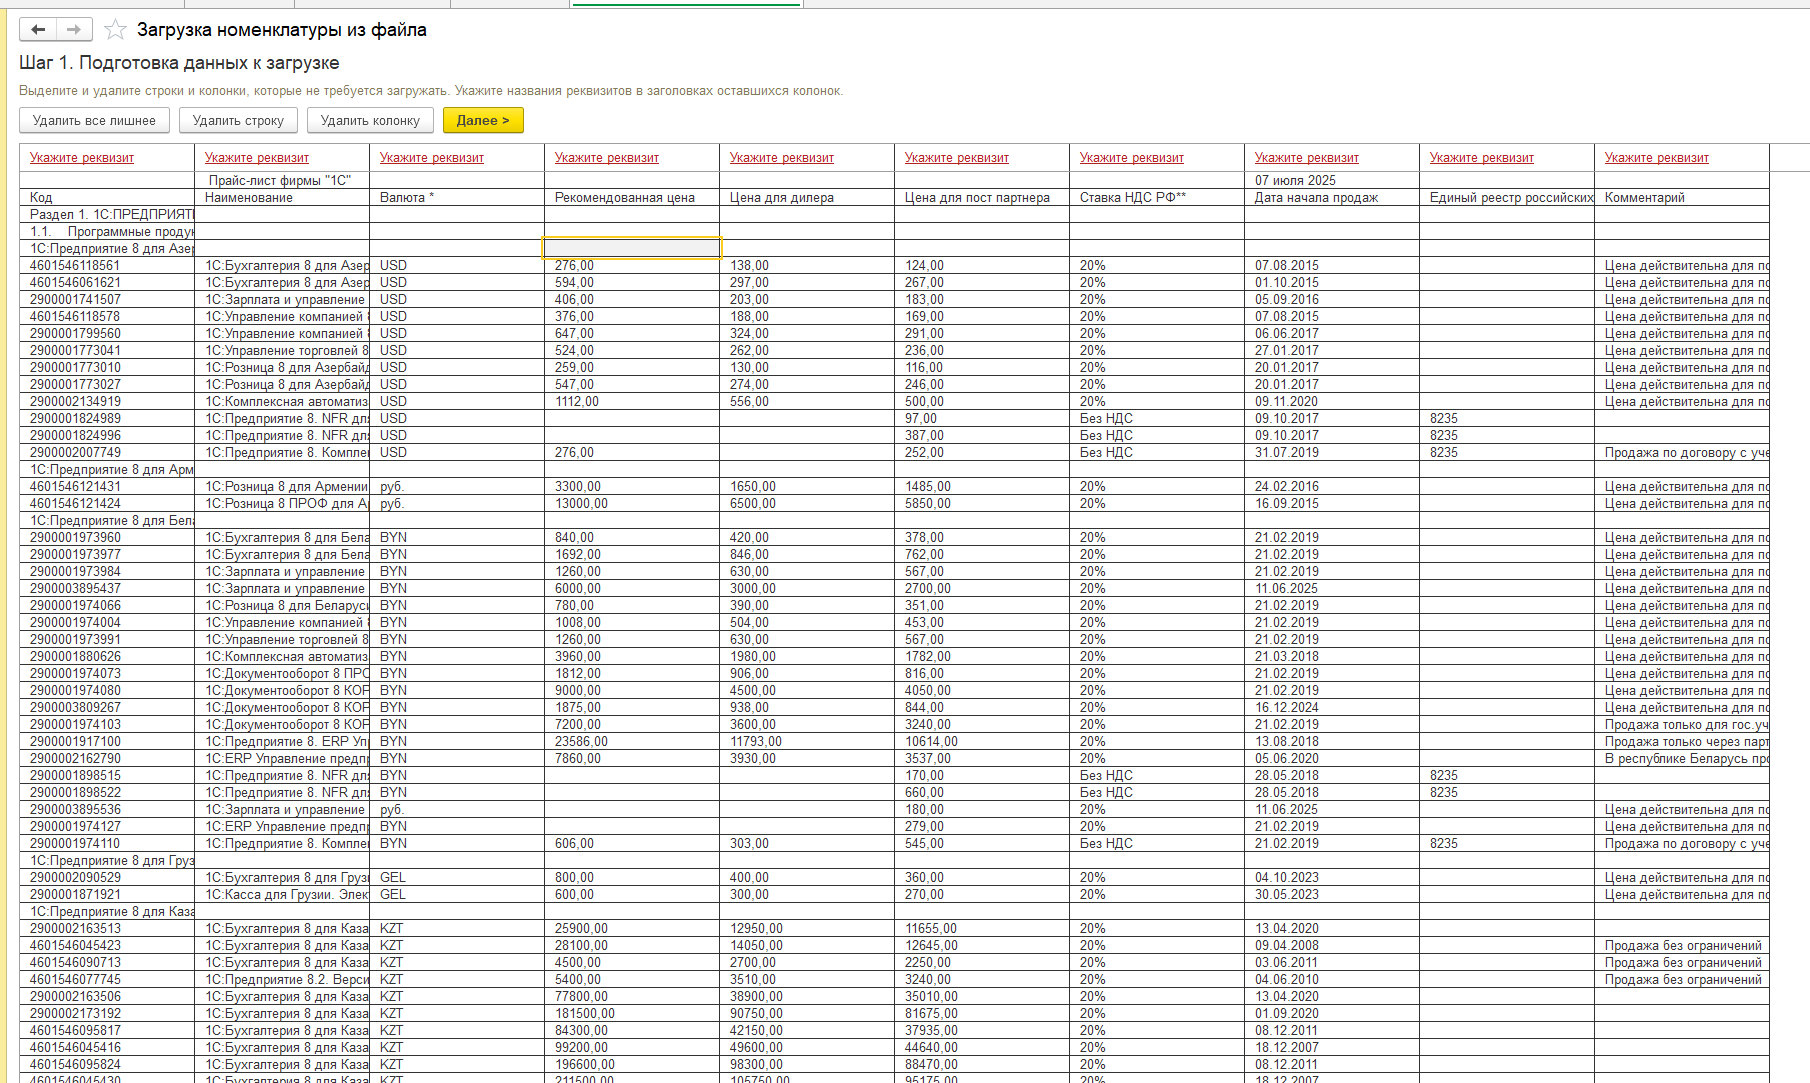This screenshot has width=1810, height=1083.
Task: Choose attribute link above Ставка НДС РФ column
Action: (1132, 158)
